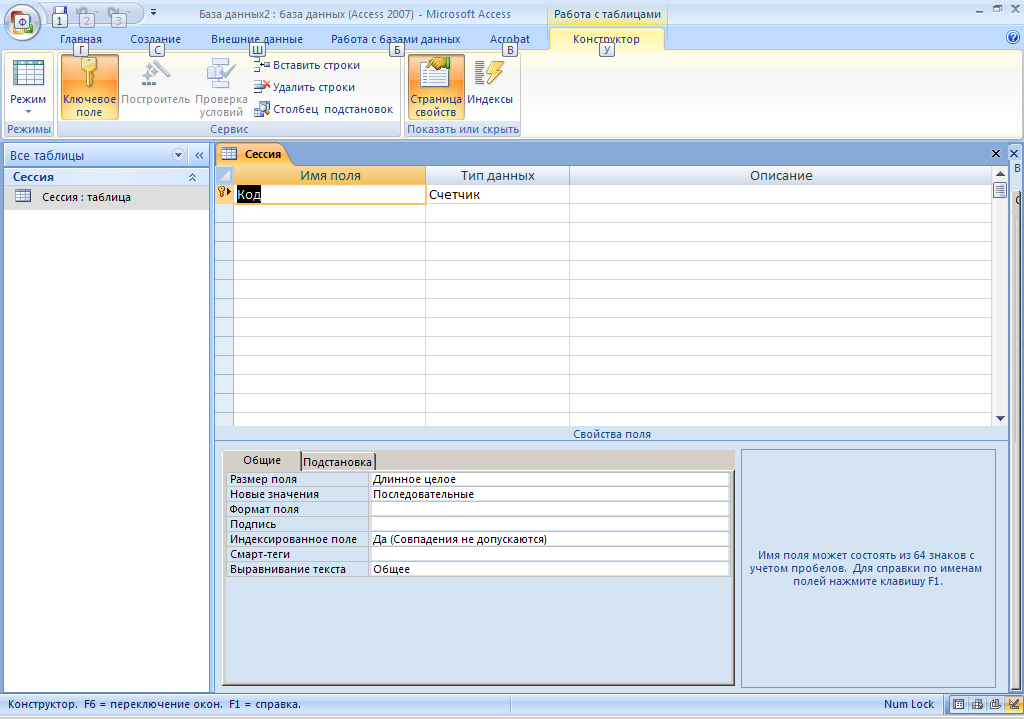Click Проверка условий validation icon
This screenshot has width=1024, height=719.
pyautogui.click(x=221, y=86)
